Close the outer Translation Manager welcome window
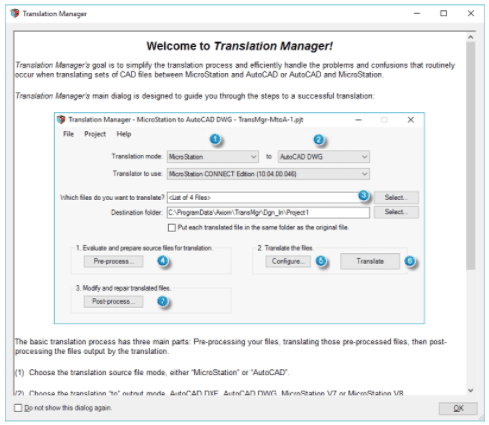The height and width of the screenshot is (425, 489). tap(471, 13)
